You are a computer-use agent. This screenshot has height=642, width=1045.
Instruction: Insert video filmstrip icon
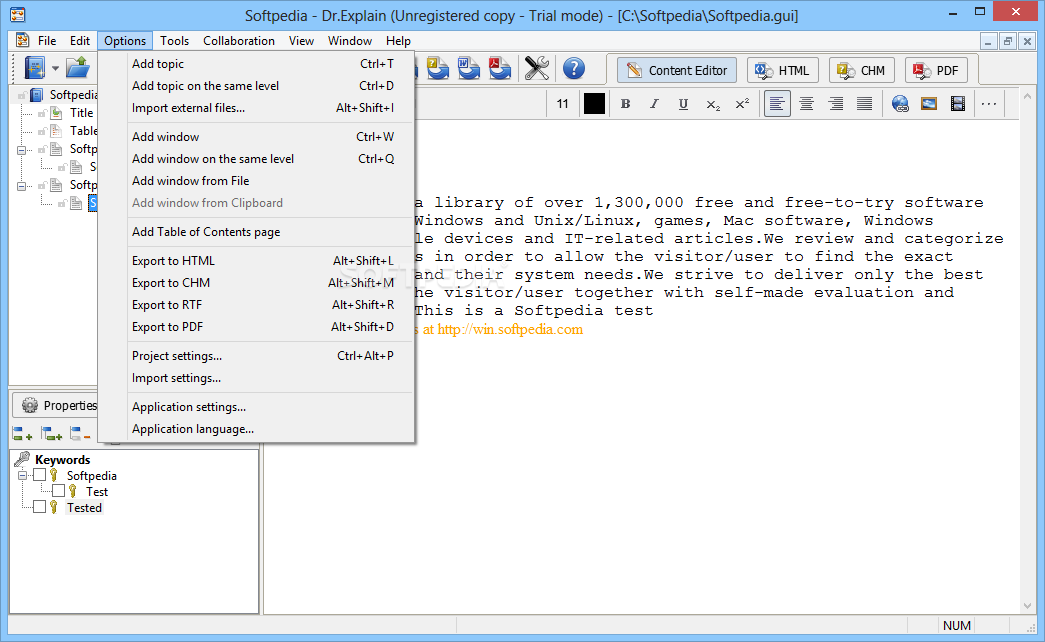click(x=958, y=103)
